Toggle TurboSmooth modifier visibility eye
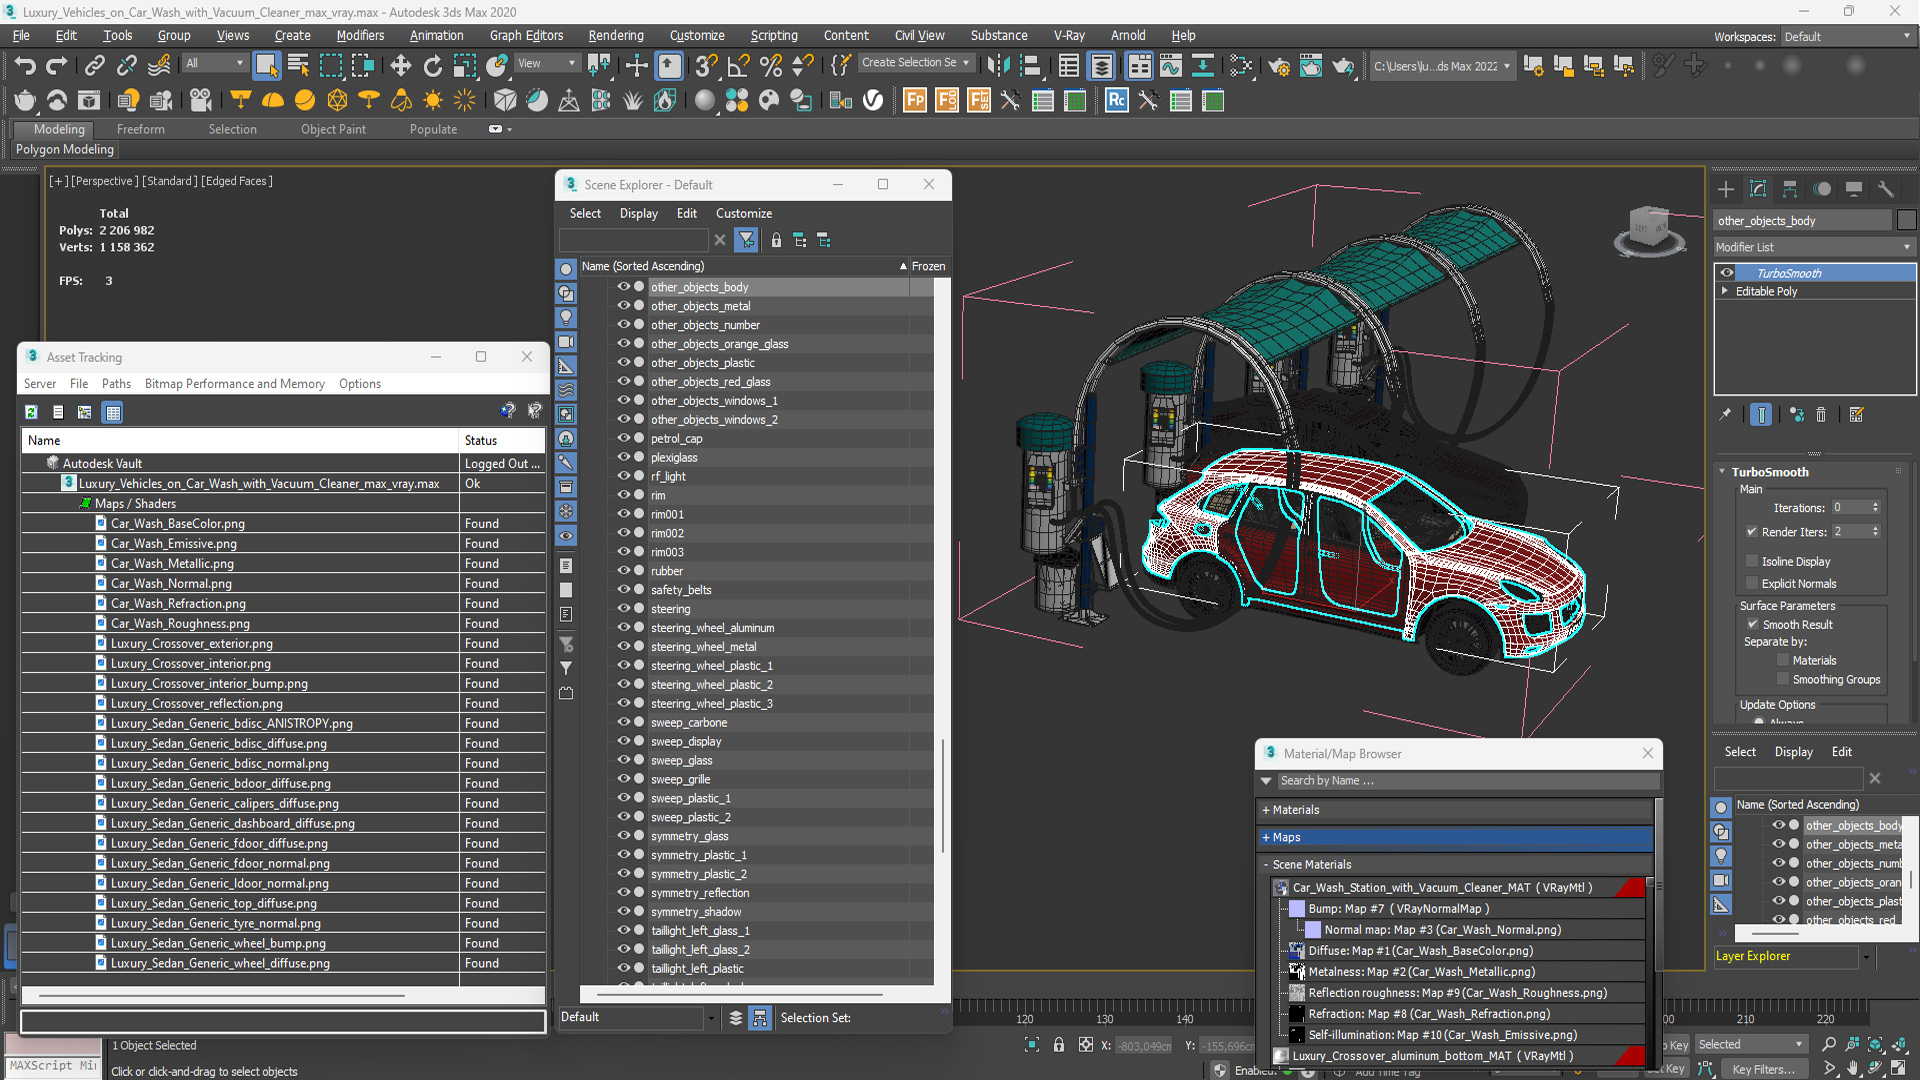This screenshot has width=1920, height=1080. coord(1727,273)
